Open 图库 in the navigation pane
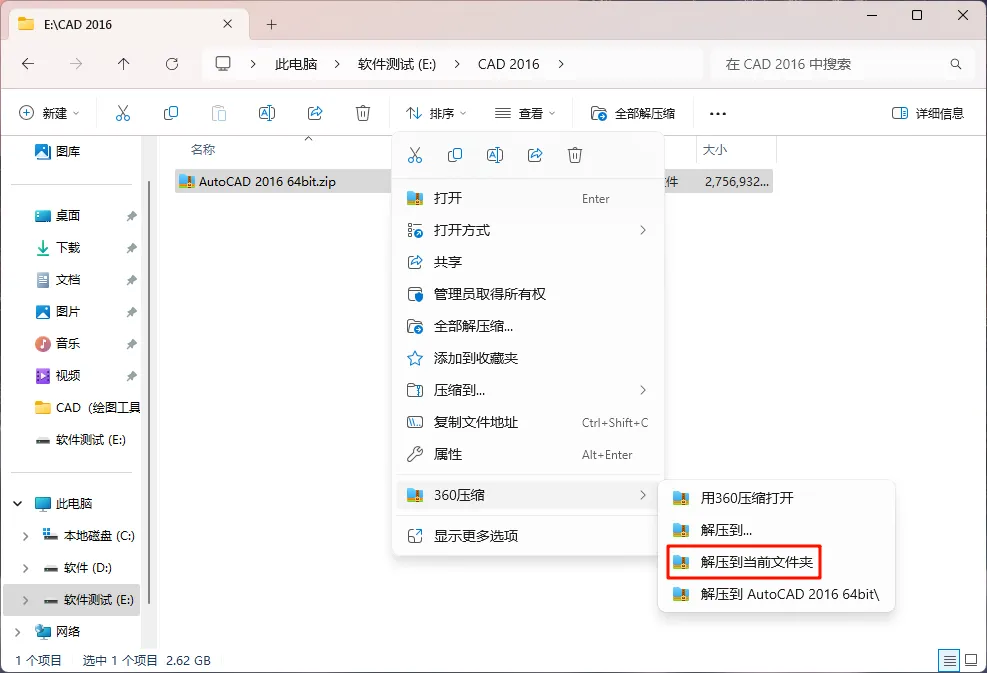987x673 pixels. point(58,151)
